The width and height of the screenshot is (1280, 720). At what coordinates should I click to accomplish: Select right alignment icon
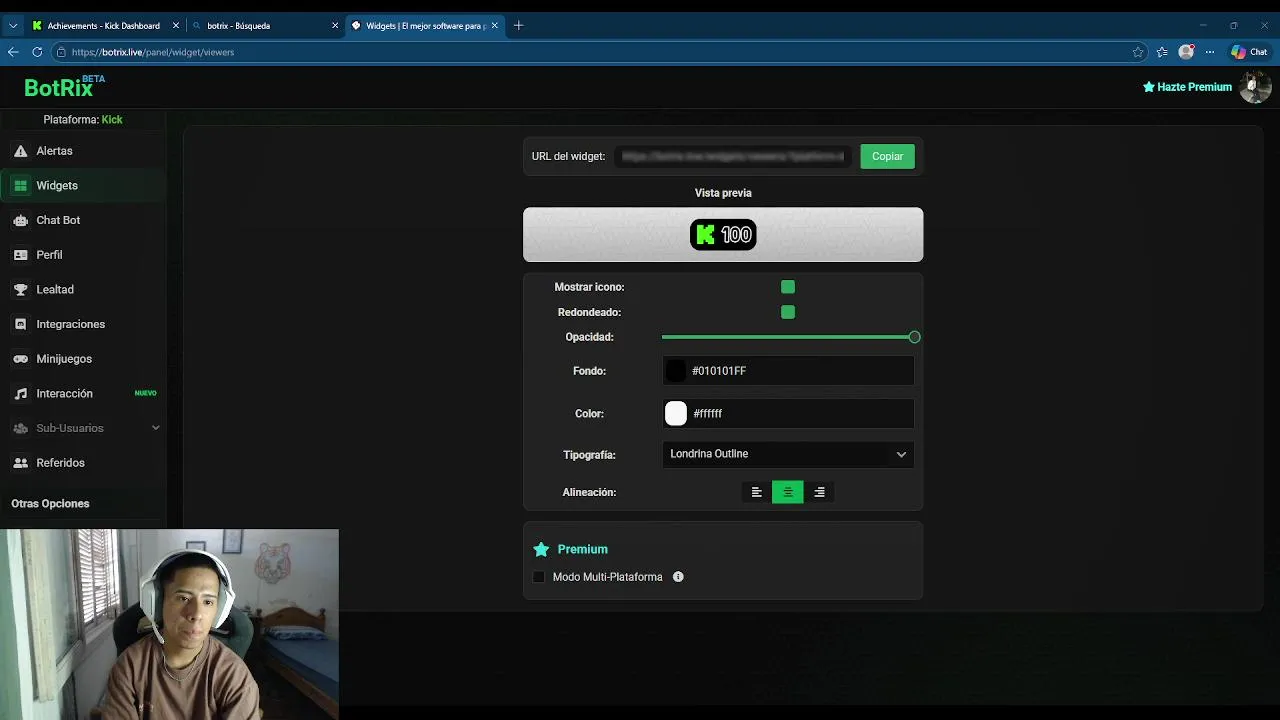(x=819, y=492)
